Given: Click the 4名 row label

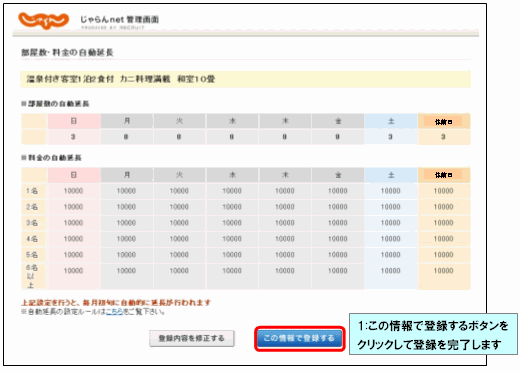Looking at the screenshot, I should pos(32,239).
